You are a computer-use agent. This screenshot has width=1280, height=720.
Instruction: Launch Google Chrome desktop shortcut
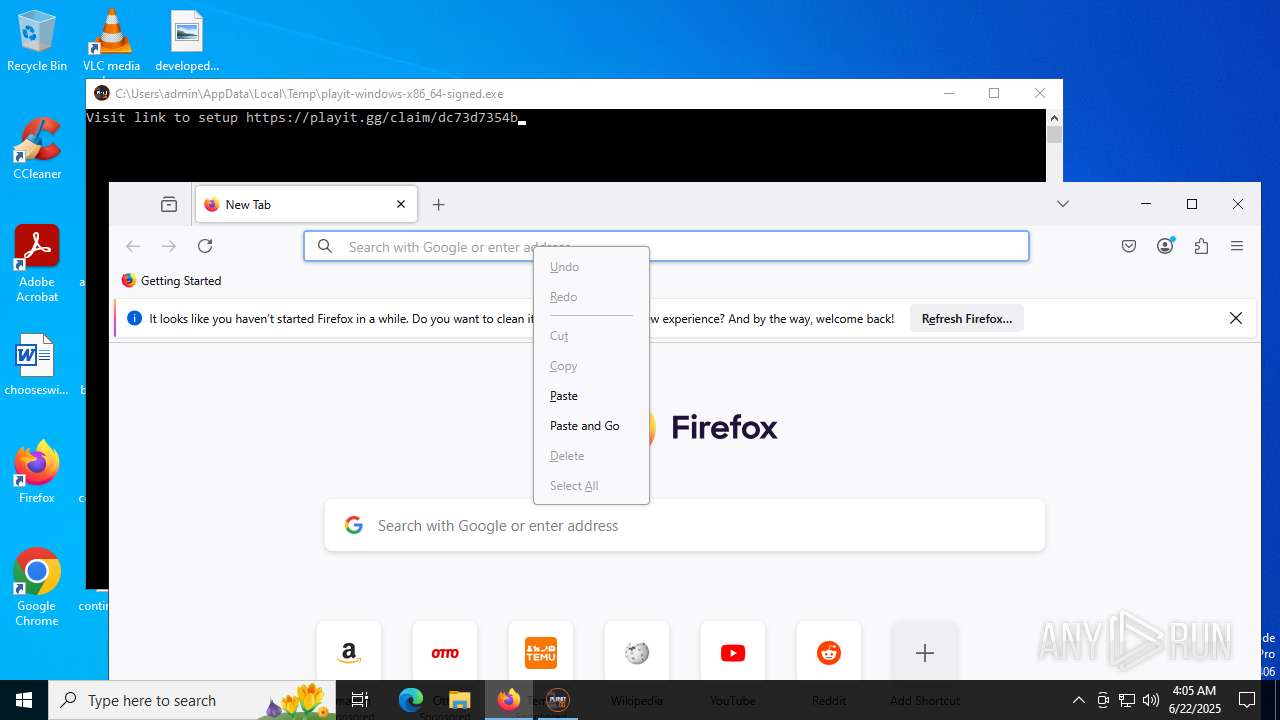37,588
